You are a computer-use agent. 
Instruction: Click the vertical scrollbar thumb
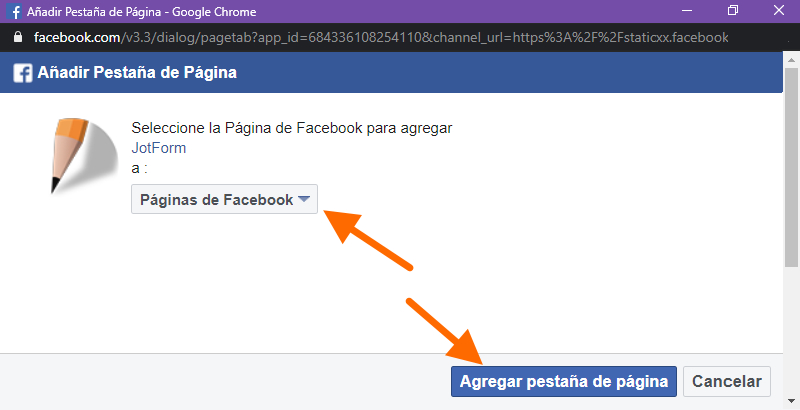tap(791, 167)
